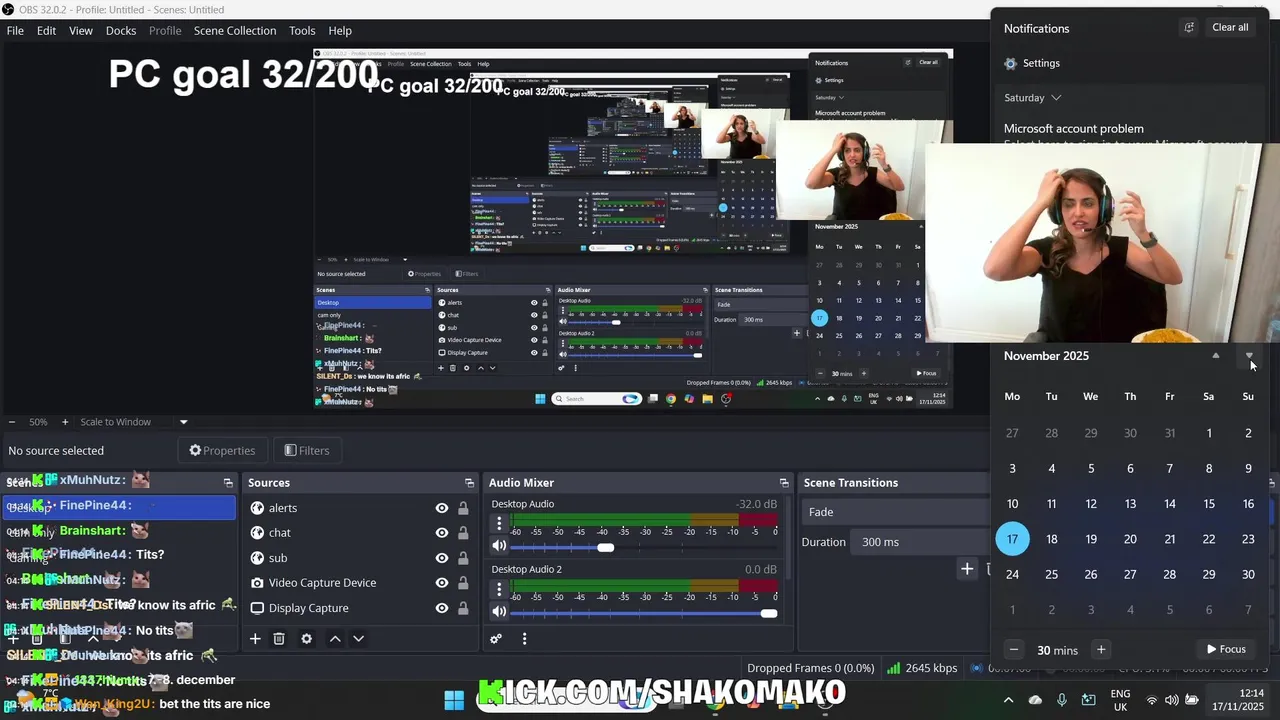
Task: Add a new scene transition plus icon
Action: (967, 569)
